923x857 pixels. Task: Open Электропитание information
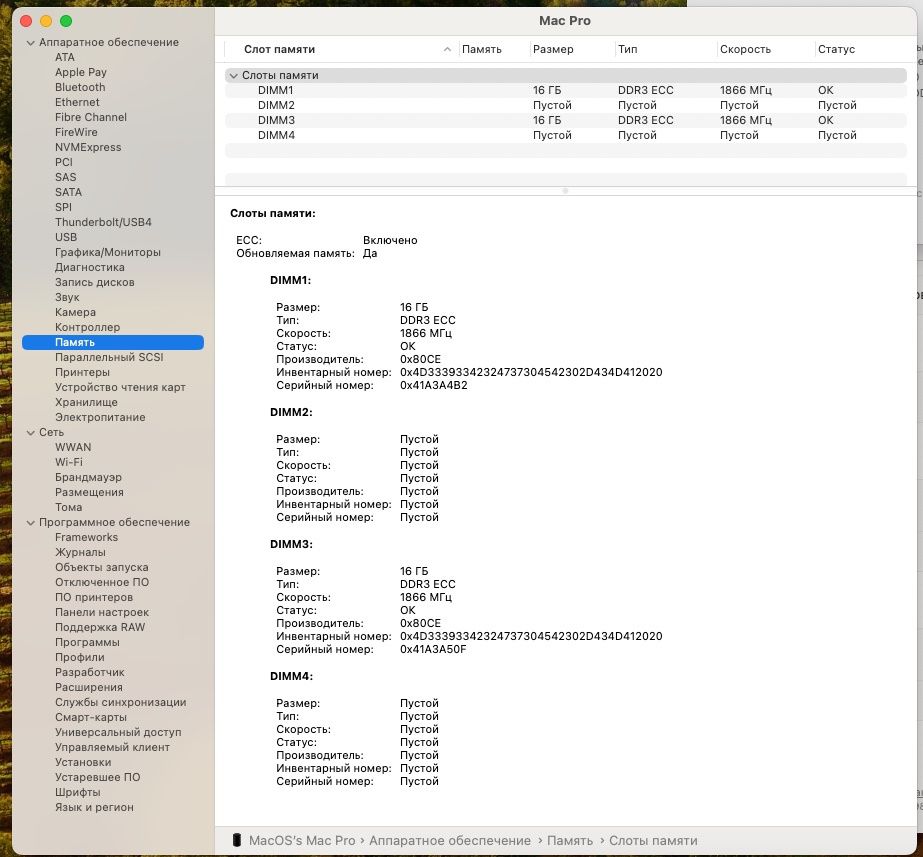[100, 417]
